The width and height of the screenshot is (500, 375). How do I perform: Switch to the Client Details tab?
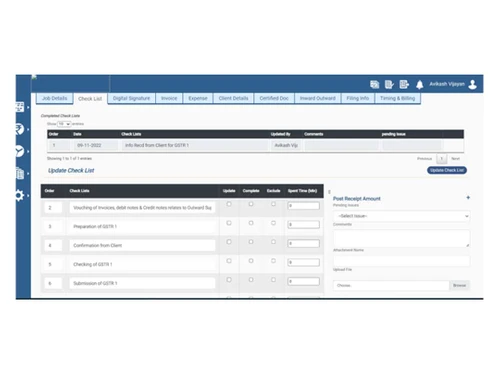(x=233, y=98)
